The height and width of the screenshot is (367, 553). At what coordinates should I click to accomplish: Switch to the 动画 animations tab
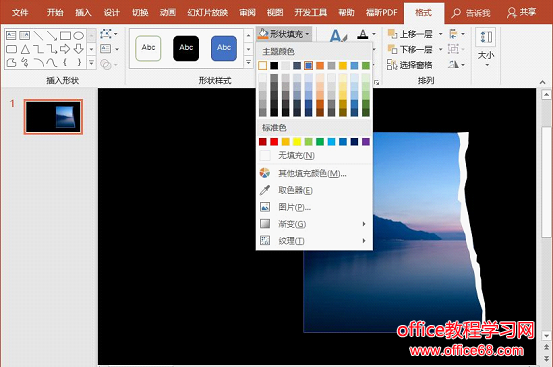[168, 13]
